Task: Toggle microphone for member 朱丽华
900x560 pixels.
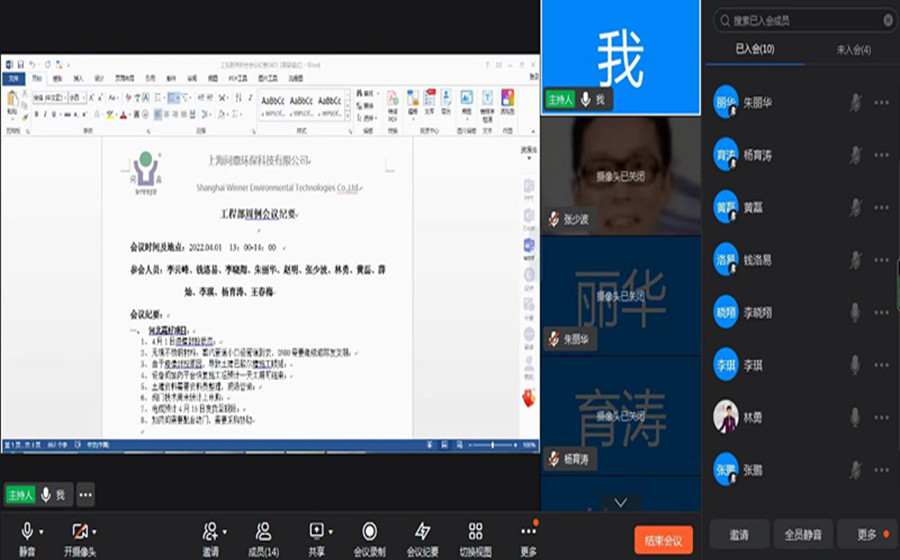Action: 855,102
